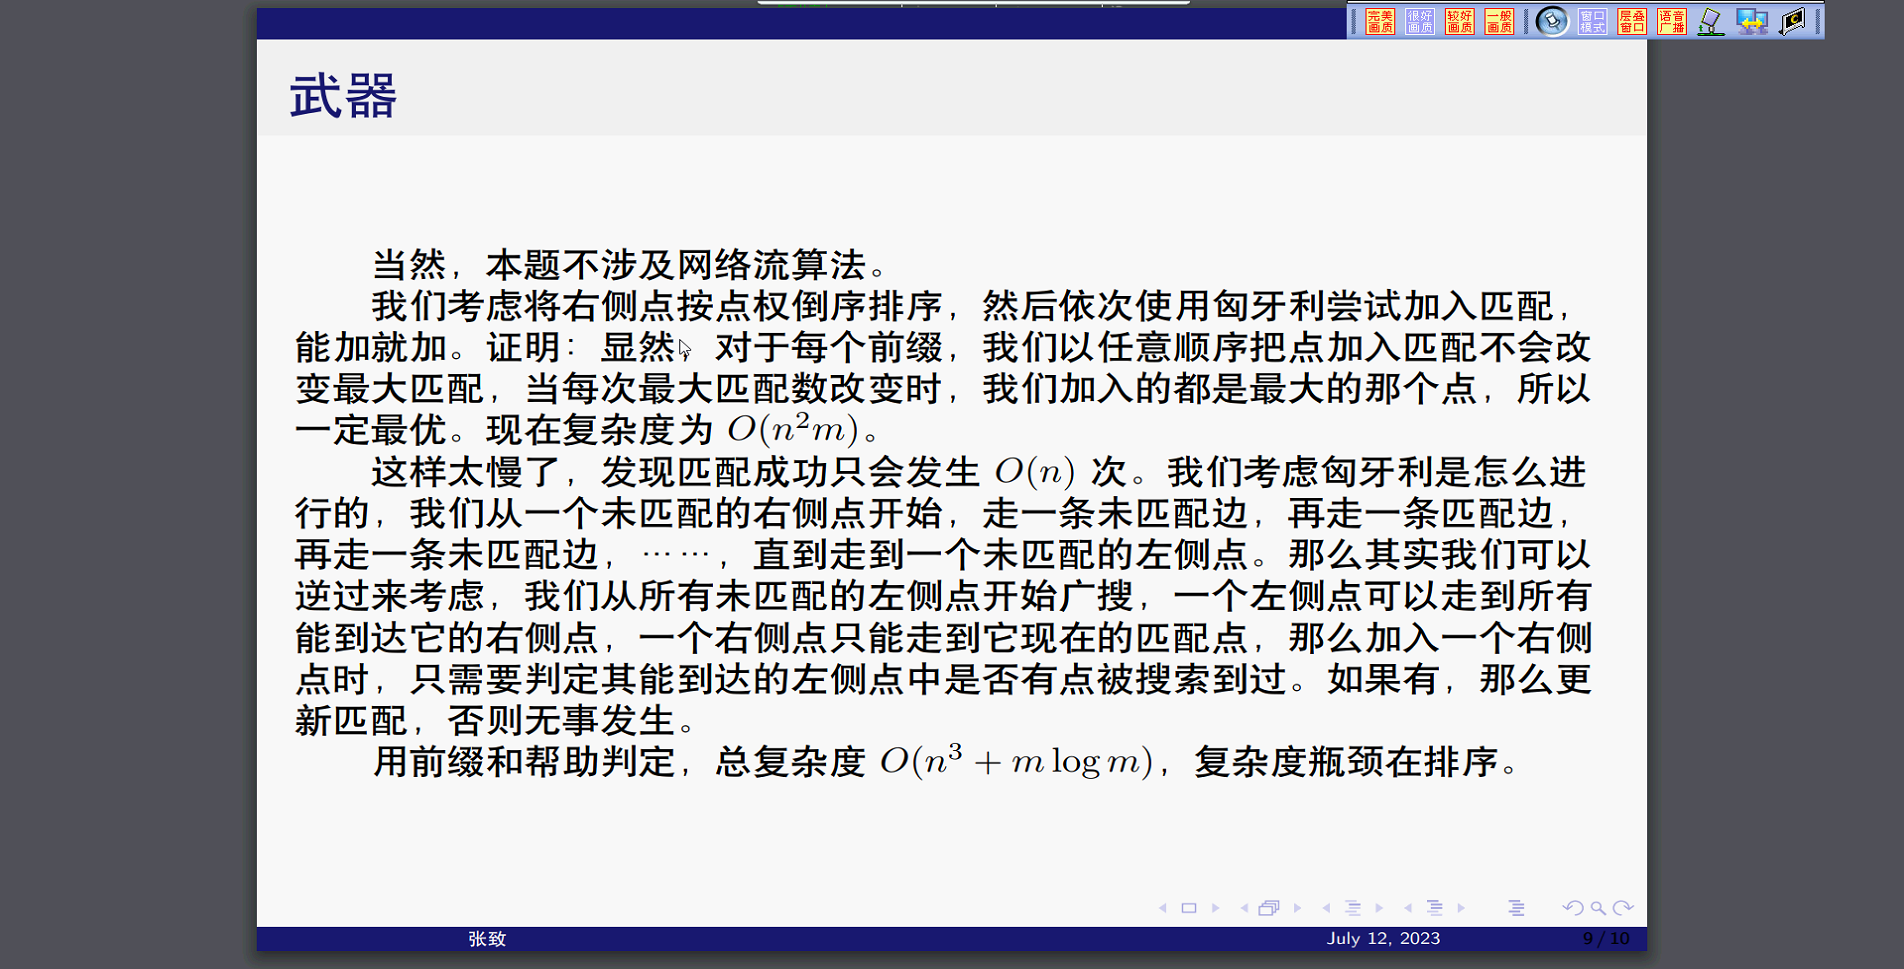Click the two-monitors switch icon
This screenshot has width=1904, height=969.
[1752, 21]
